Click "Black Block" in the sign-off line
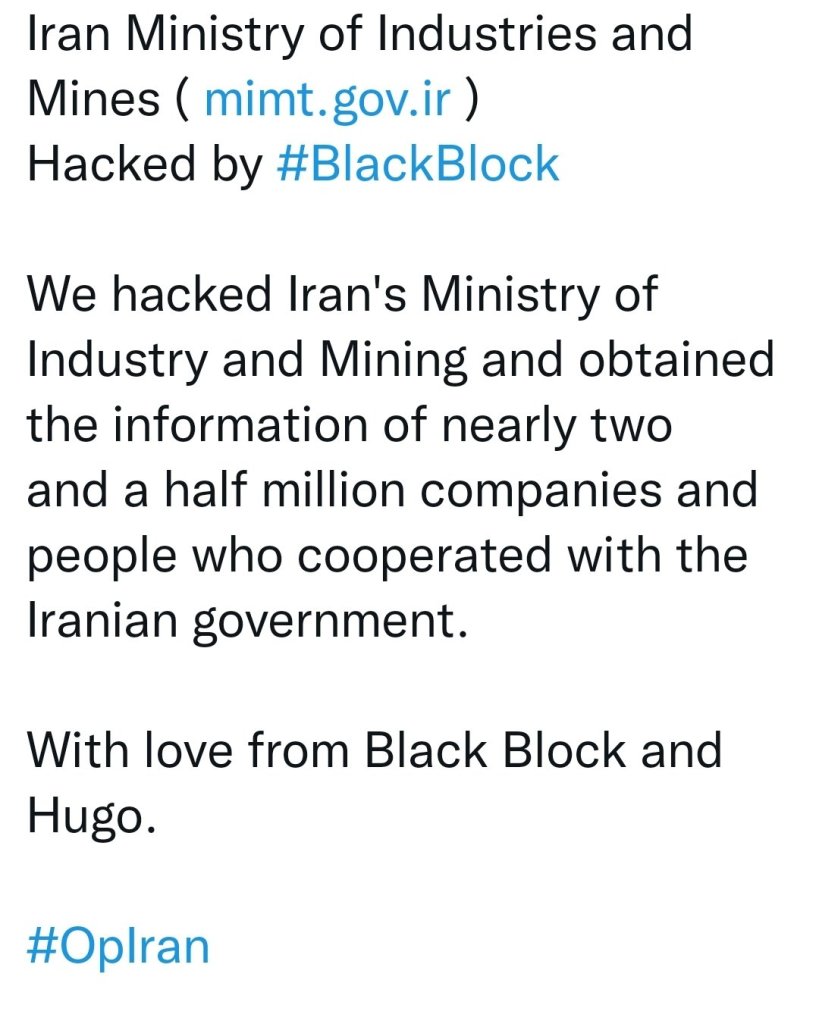Screen dimensions: 819x1024 pyautogui.click(x=487, y=751)
